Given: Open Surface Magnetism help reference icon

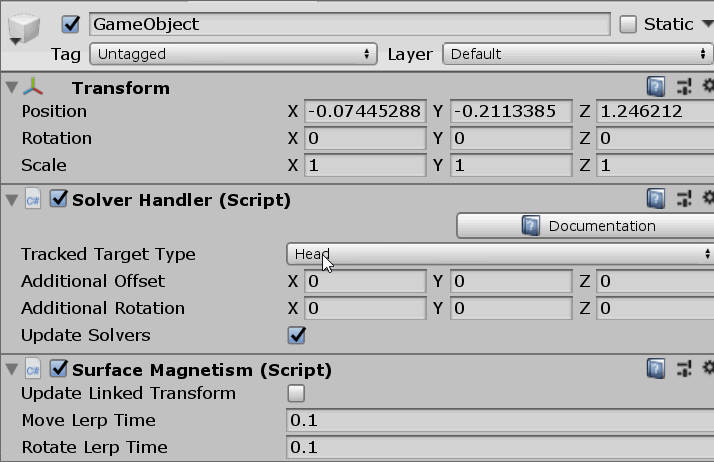Looking at the screenshot, I should [x=656, y=370].
